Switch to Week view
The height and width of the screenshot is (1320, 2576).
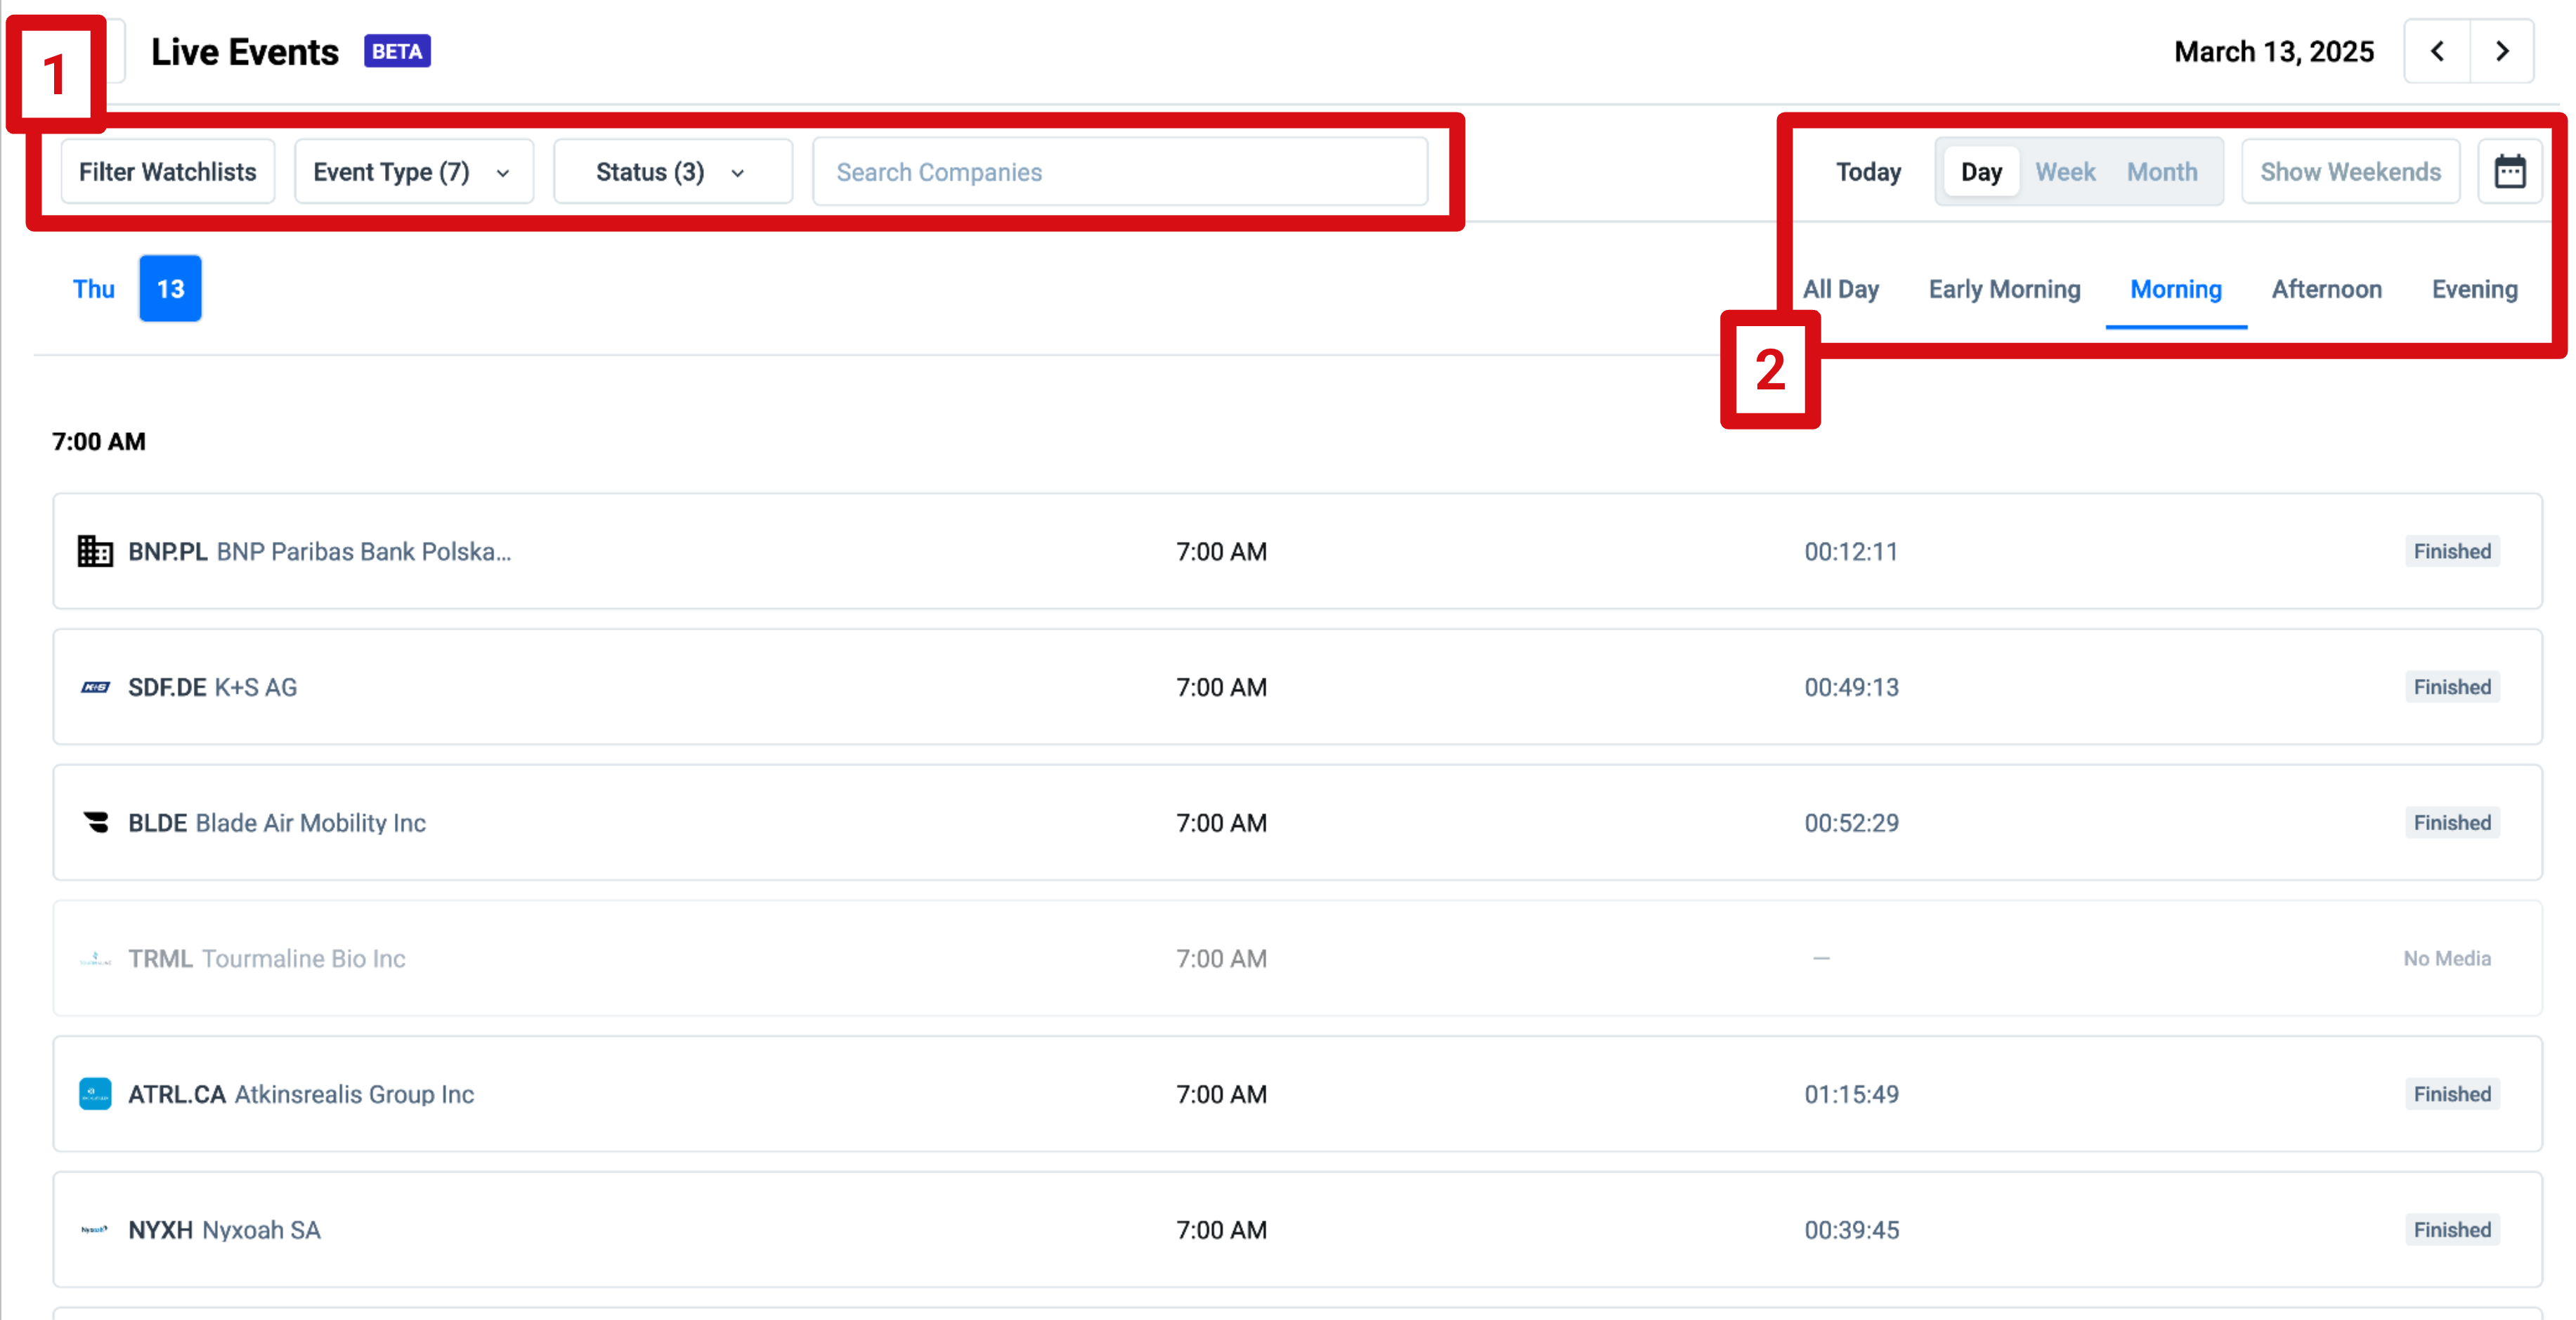[2065, 172]
